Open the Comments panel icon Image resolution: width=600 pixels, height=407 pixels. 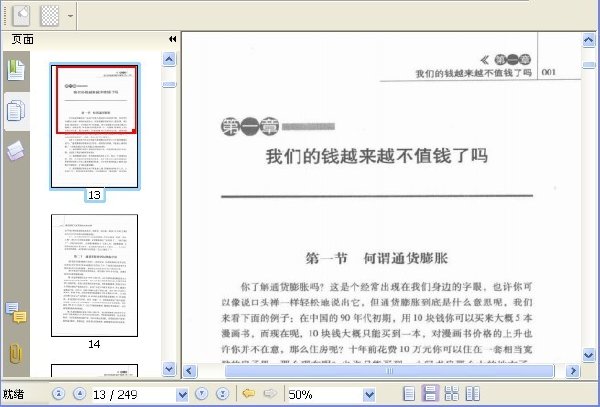coord(16,313)
